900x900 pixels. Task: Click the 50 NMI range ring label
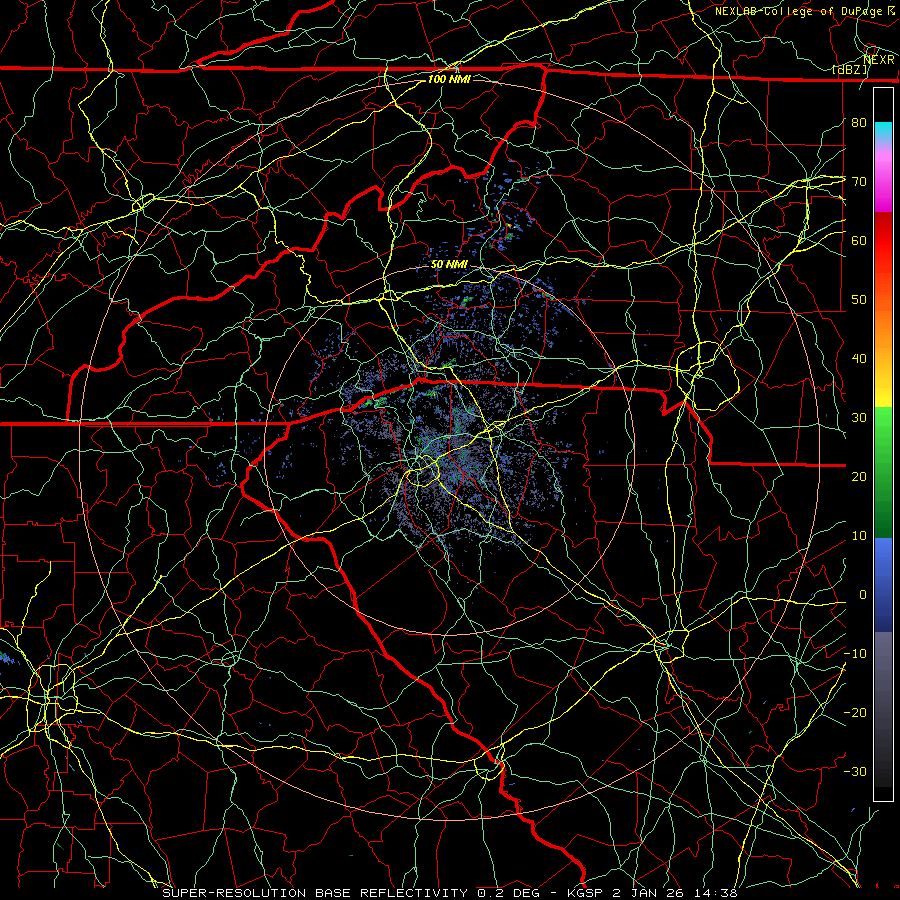point(449,265)
